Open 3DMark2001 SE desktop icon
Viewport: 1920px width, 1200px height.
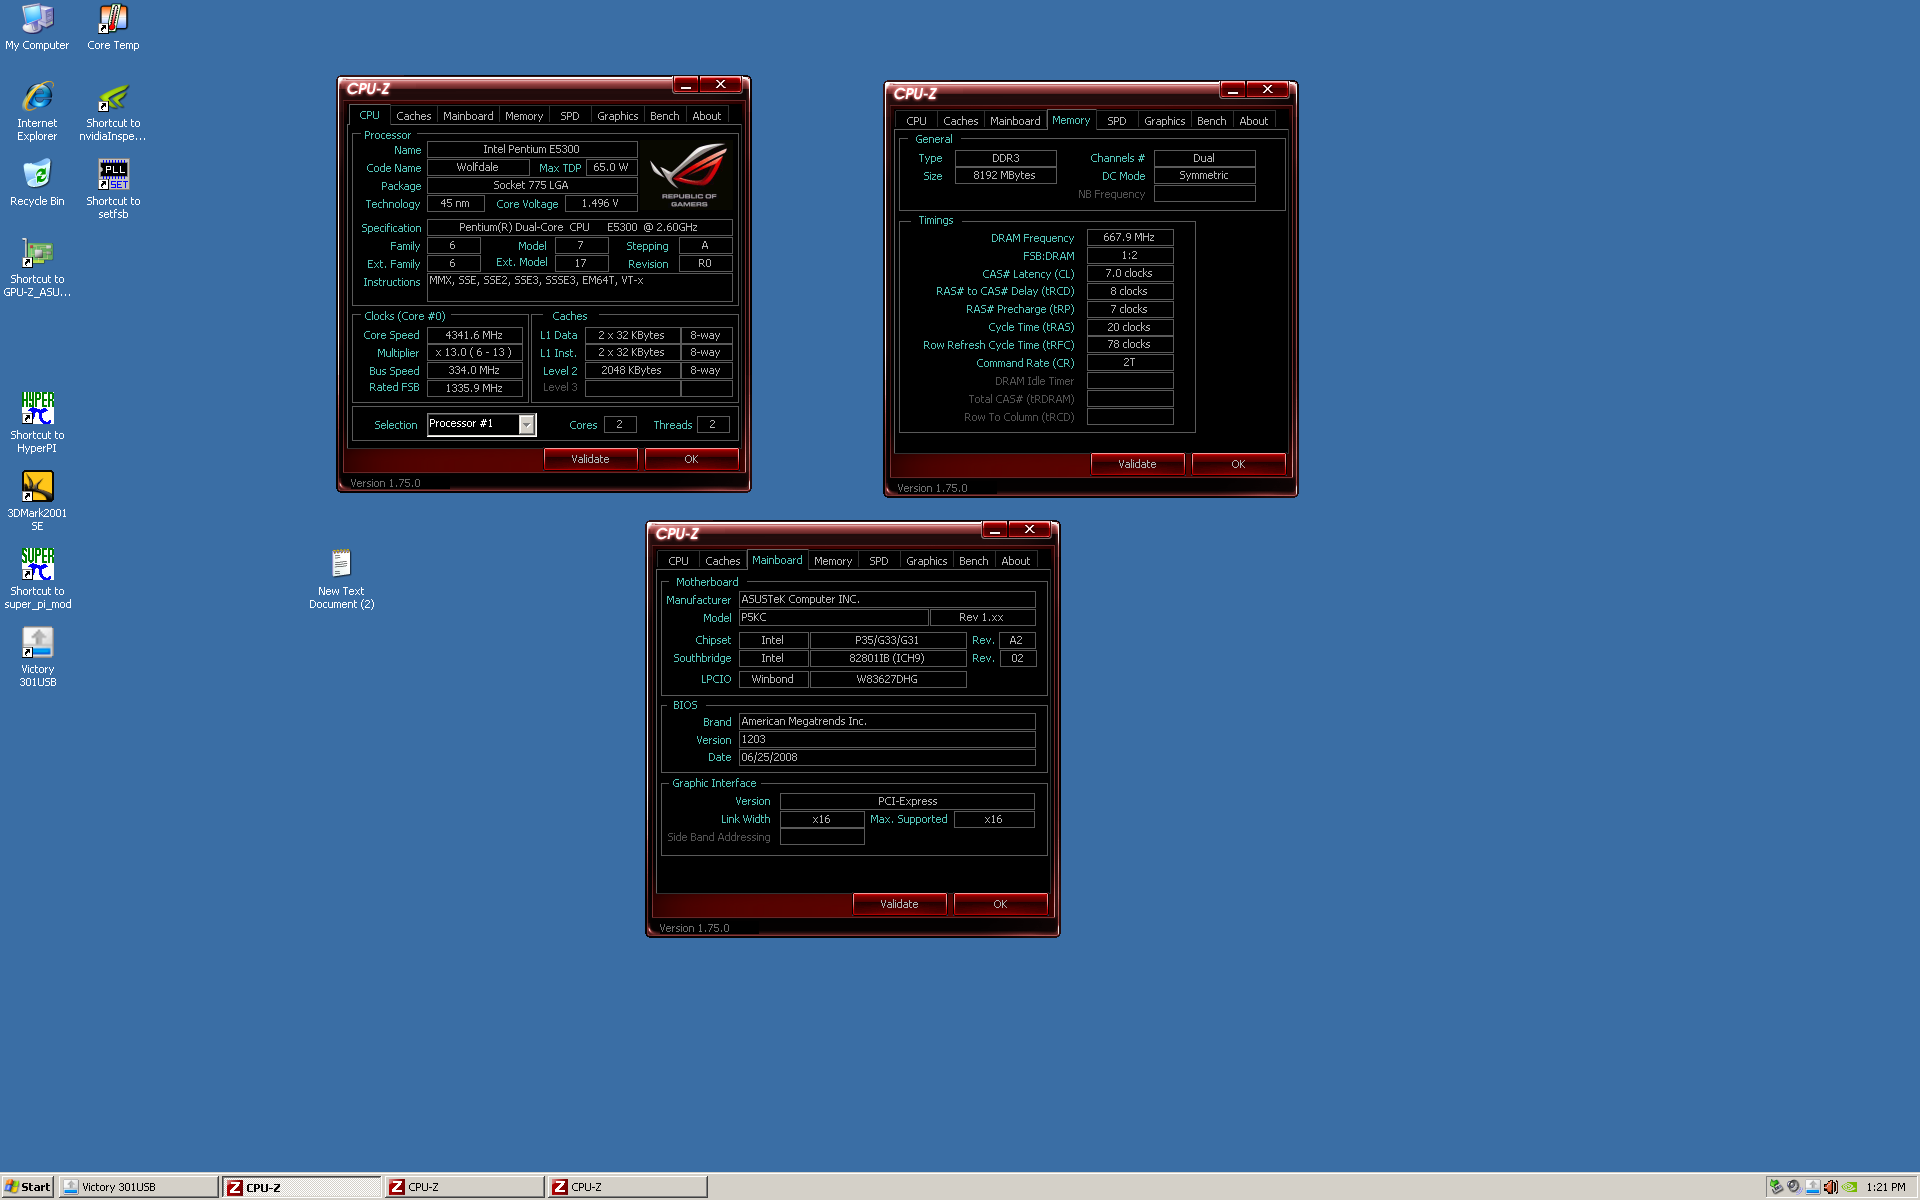coord(37,501)
